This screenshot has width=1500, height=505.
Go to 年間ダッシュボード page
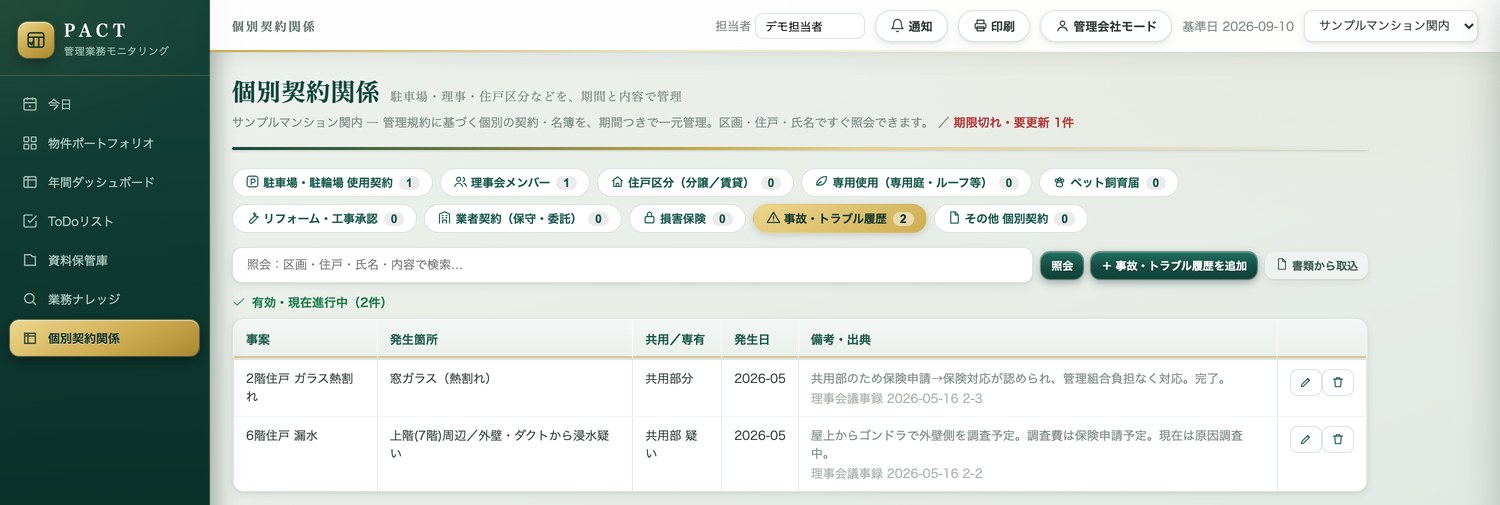point(104,182)
